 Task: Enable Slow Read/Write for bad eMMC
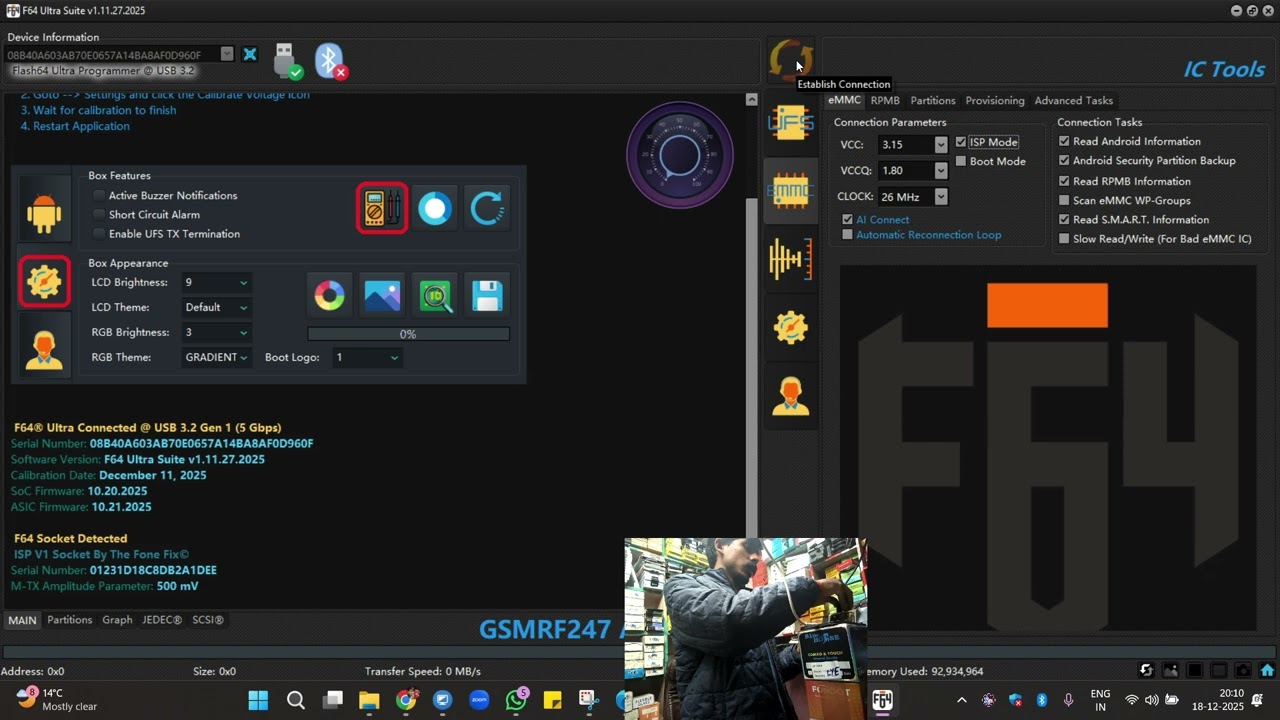coord(1064,239)
